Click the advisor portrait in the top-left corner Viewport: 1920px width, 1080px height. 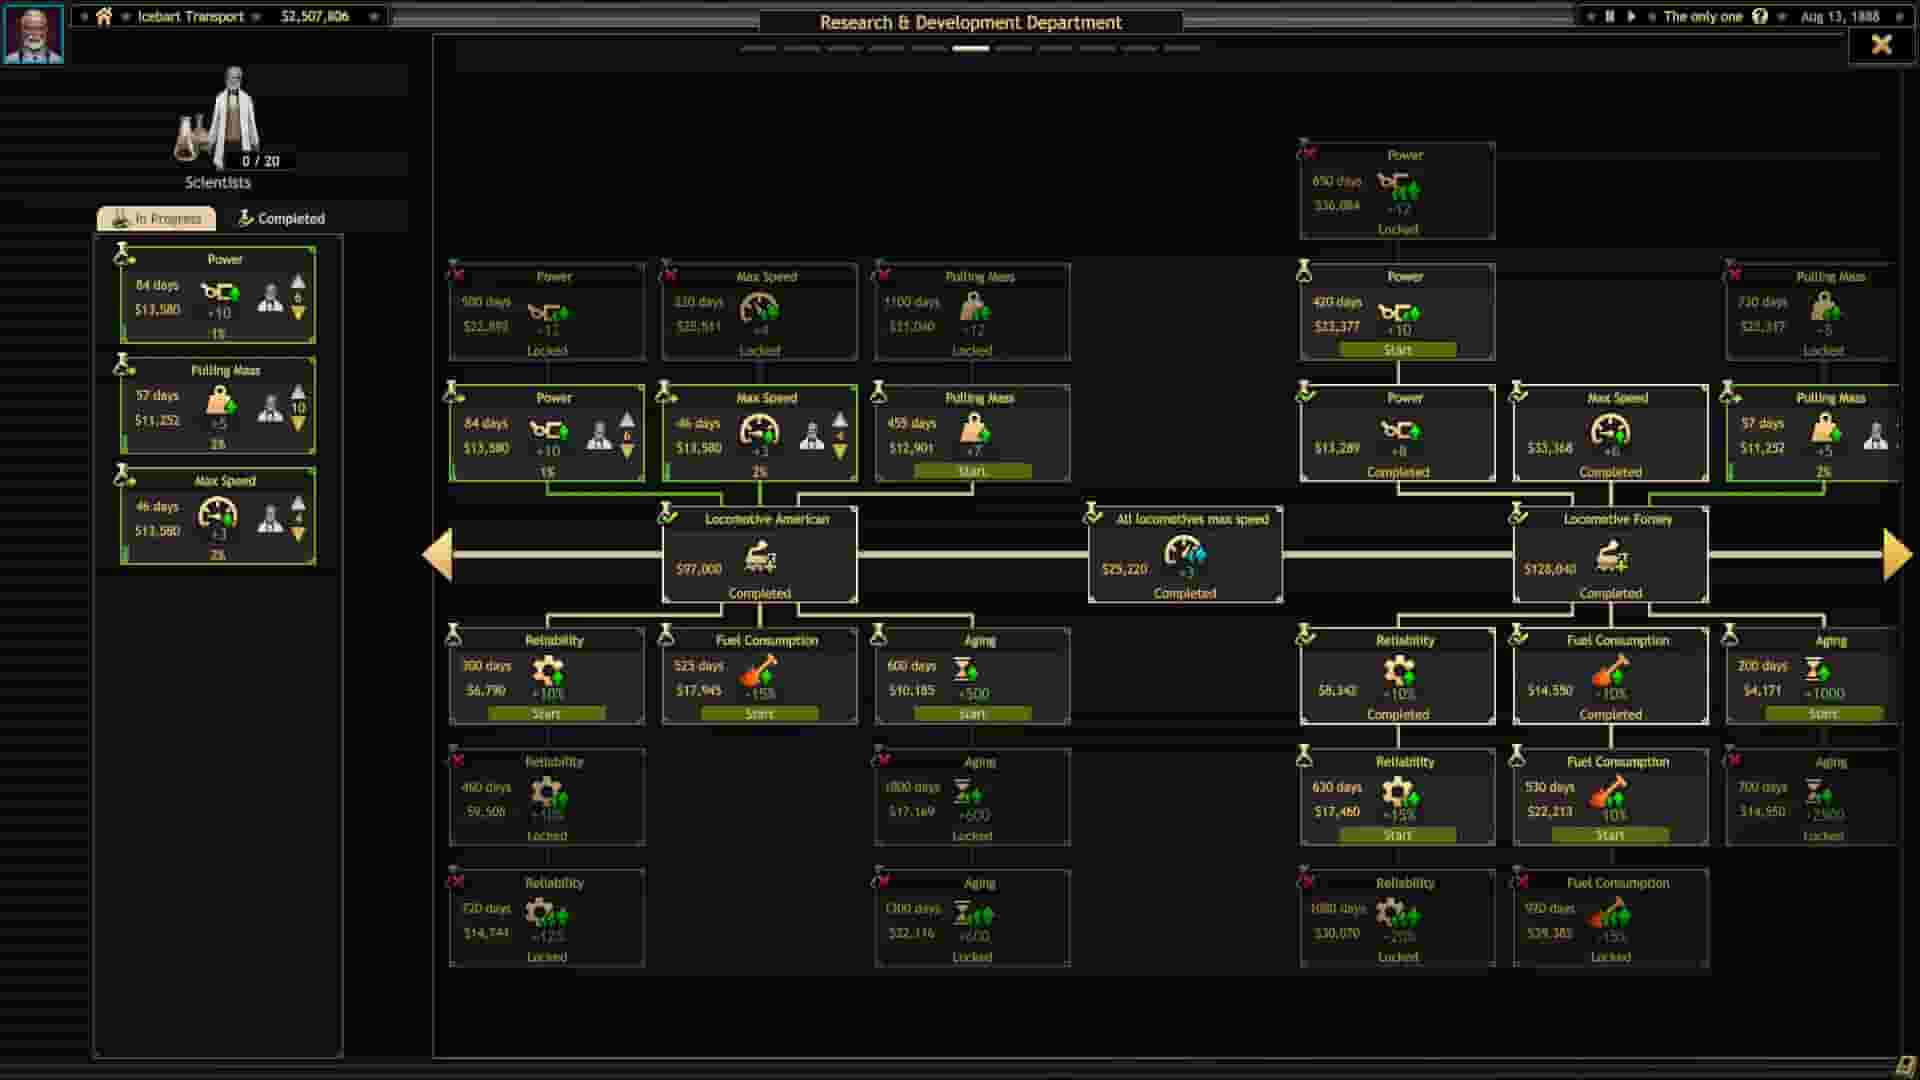tap(33, 32)
